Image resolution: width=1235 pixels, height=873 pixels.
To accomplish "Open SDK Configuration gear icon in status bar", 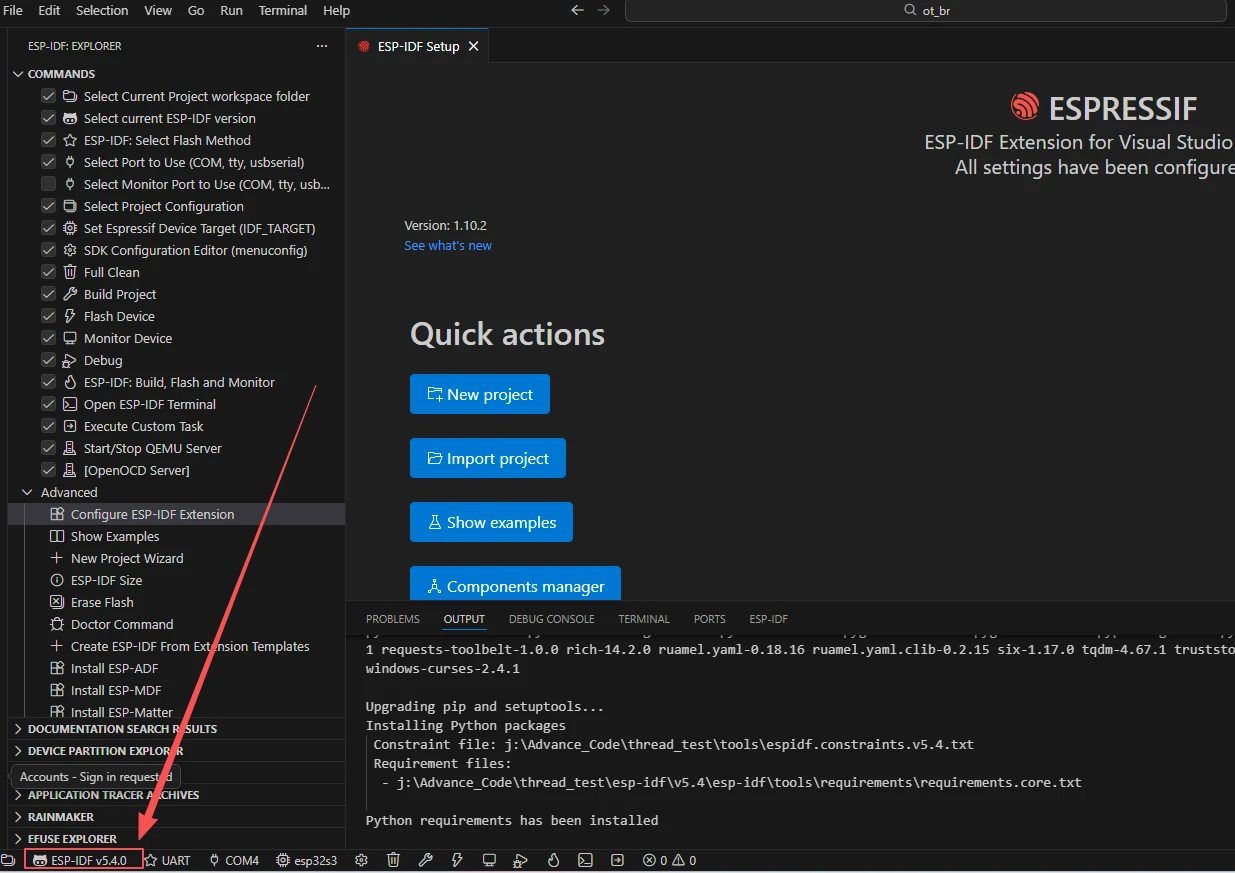I will [x=362, y=860].
